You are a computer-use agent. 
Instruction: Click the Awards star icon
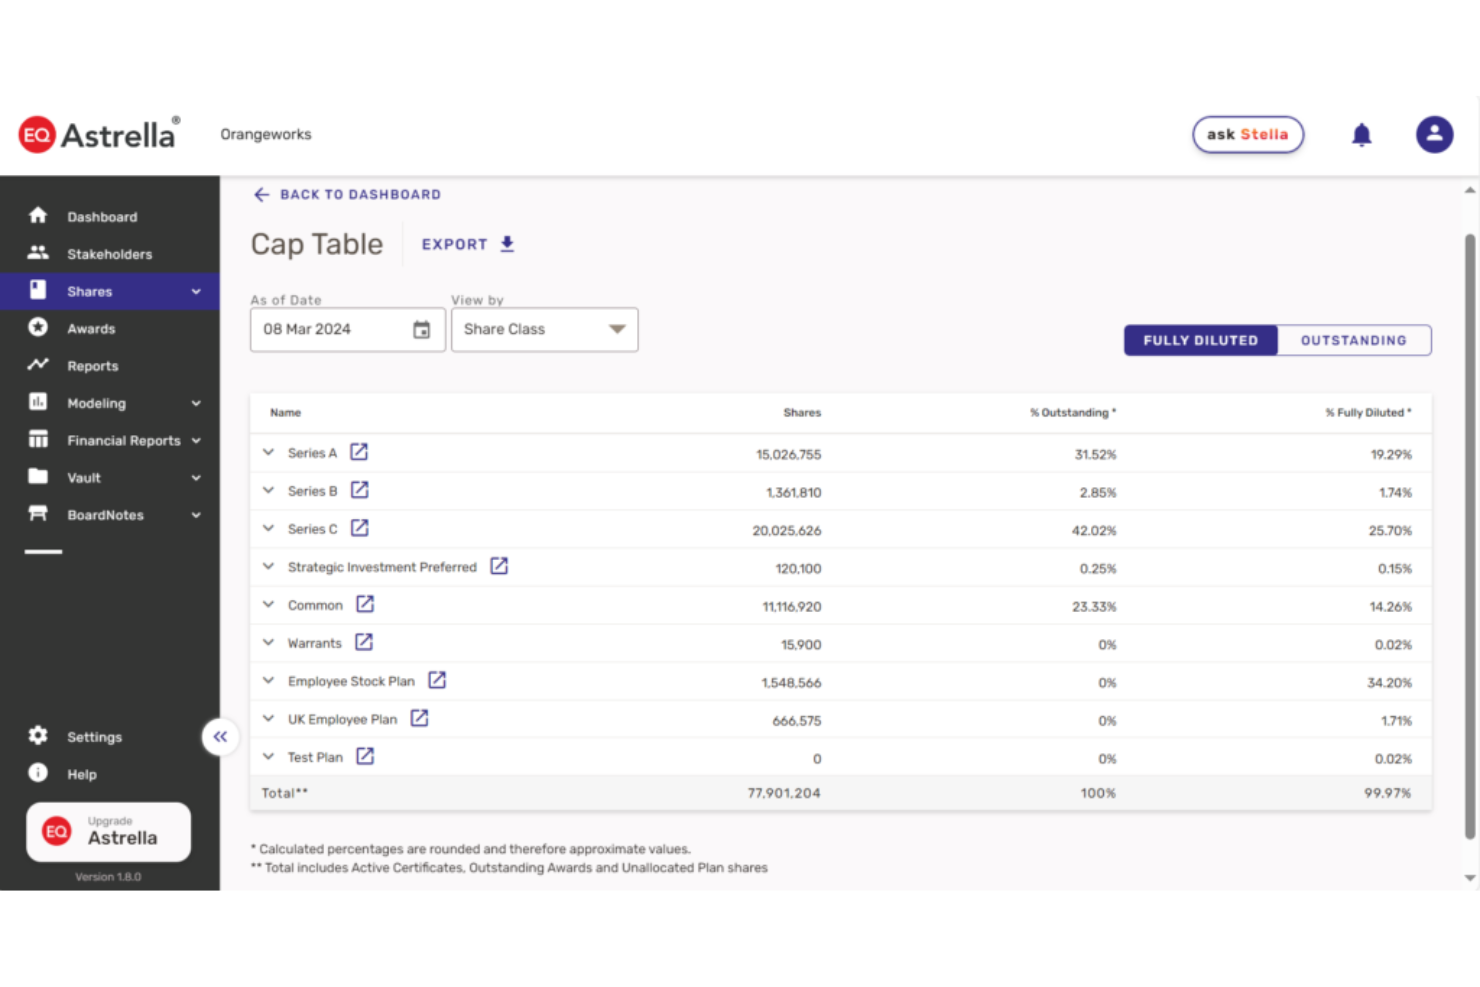click(x=38, y=327)
